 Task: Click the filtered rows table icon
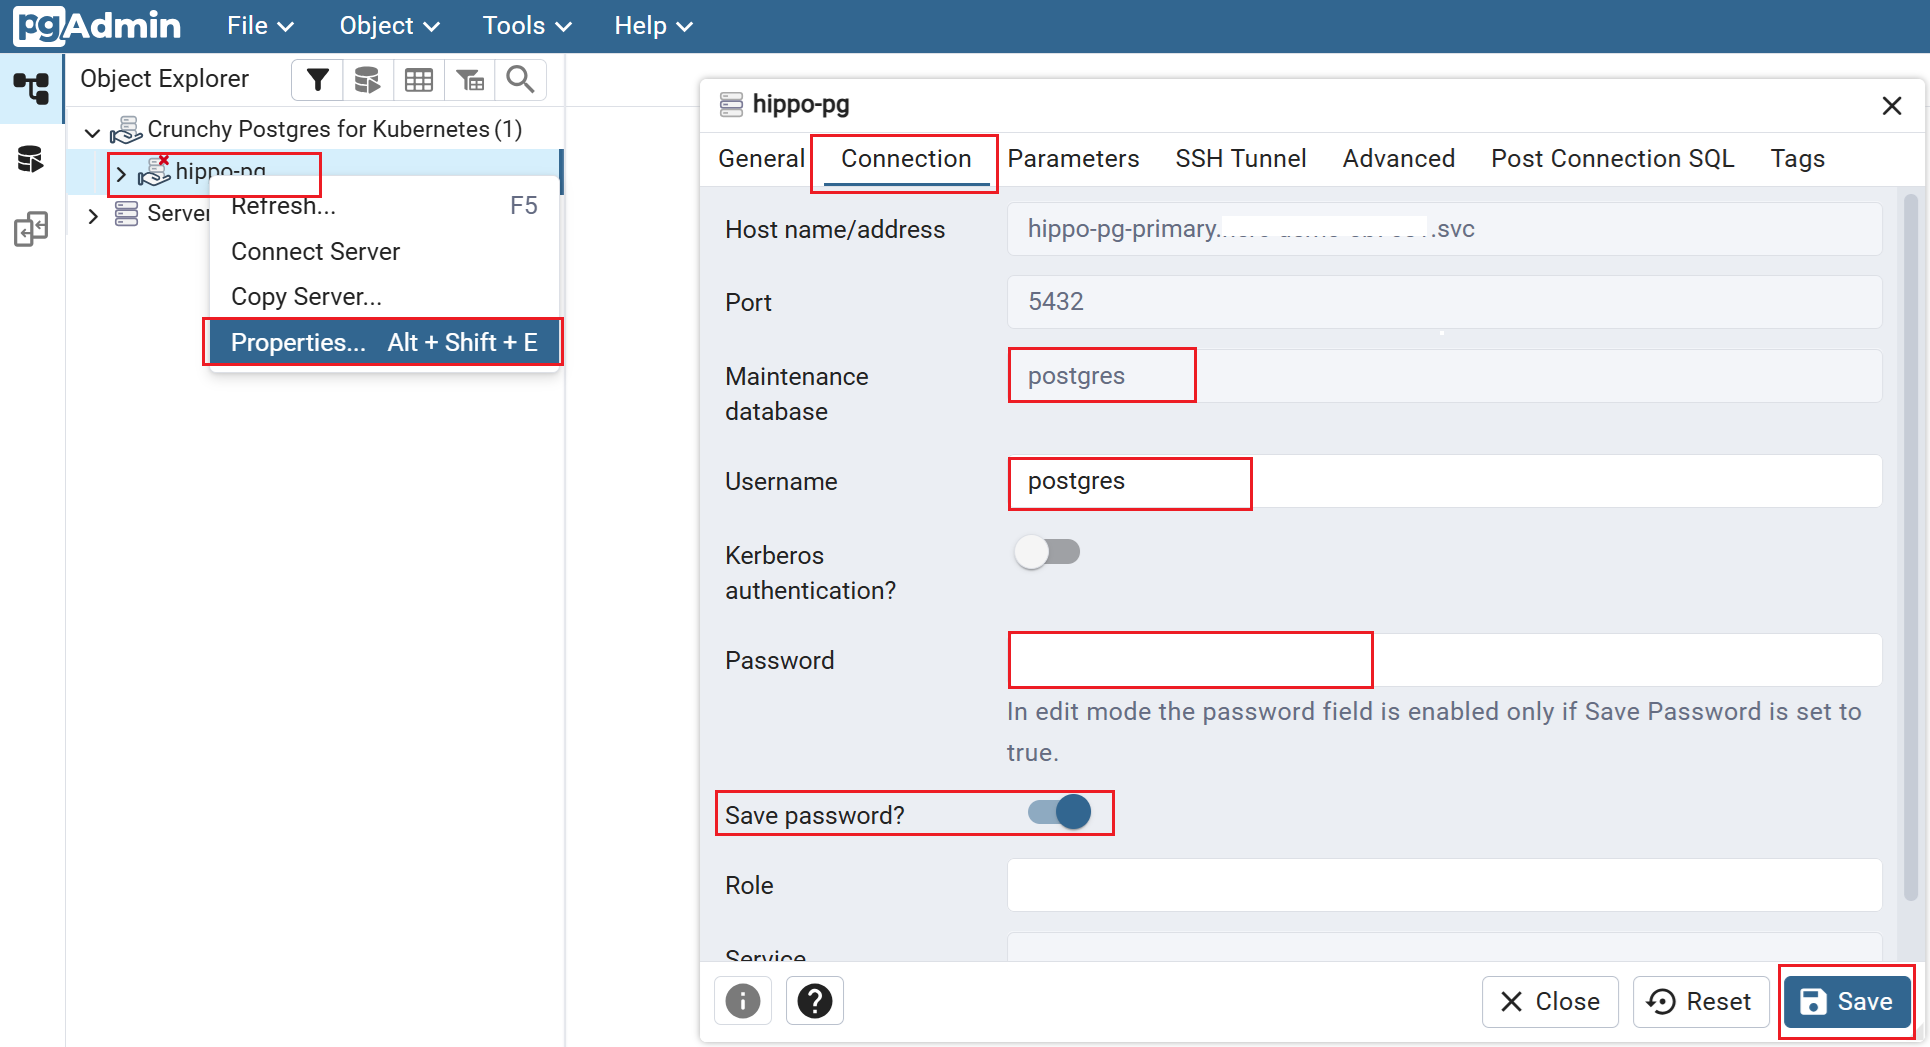pyautogui.click(x=470, y=80)
